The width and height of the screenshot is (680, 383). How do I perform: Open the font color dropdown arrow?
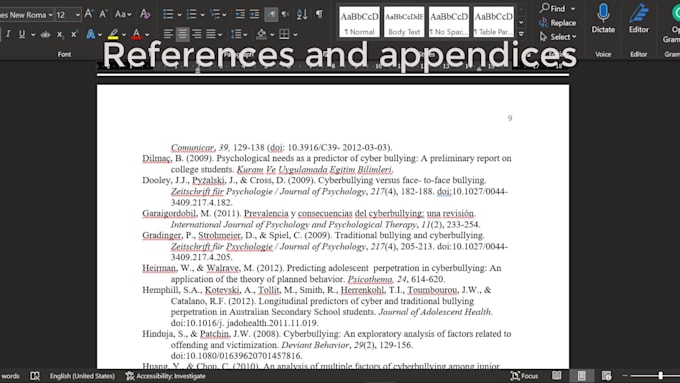(147, 35)
